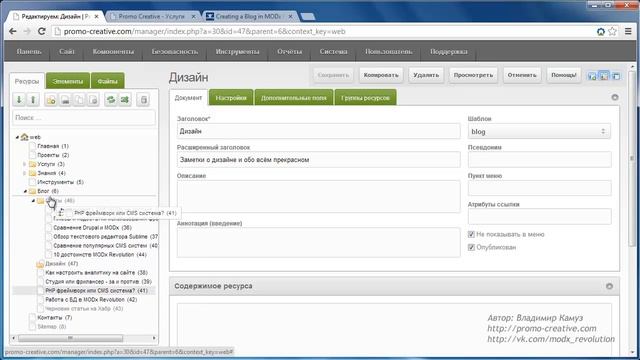This screenshot has width=640, height=360.
Task: Click into the Аннотация (введение) textarea
Action: pyautogui.click(x=318, y=242)
